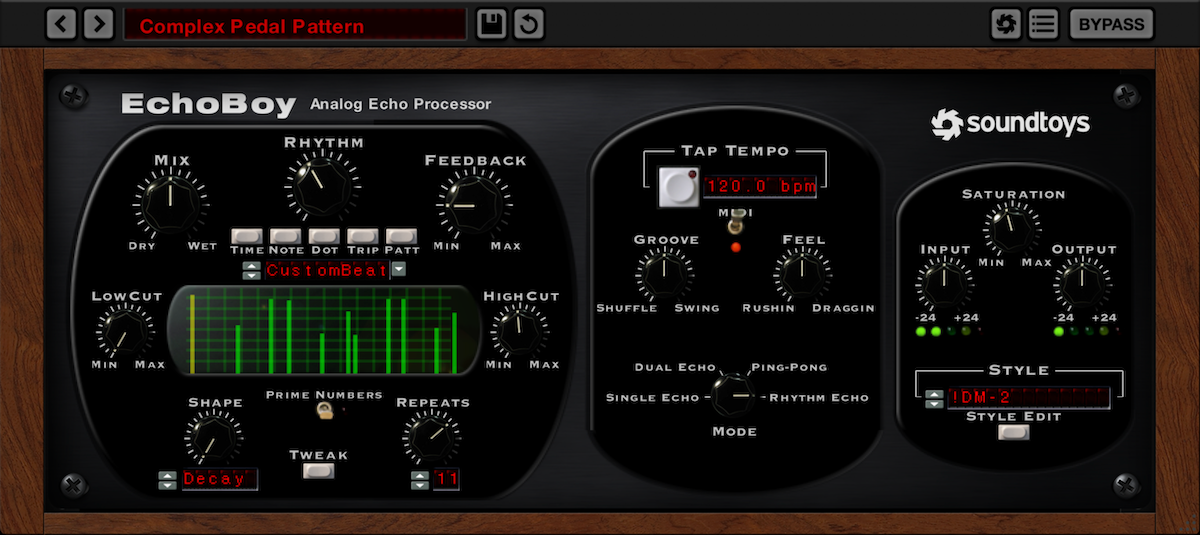Go to the previous preset arrow

coord(61,24)
